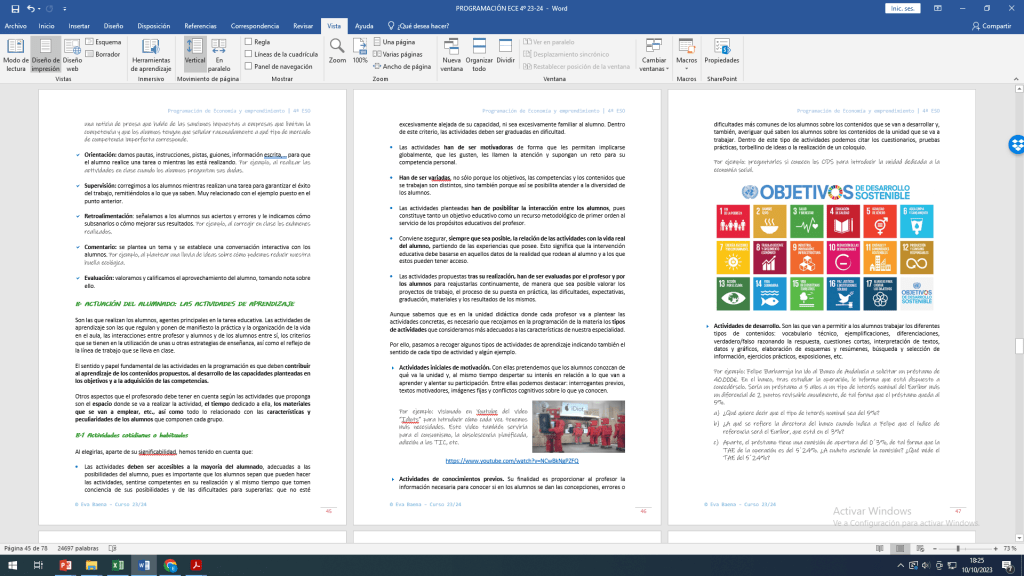Switch to the Referencias tab
The height and width of the screenshot is (576, 1024).
click(200, 25)
